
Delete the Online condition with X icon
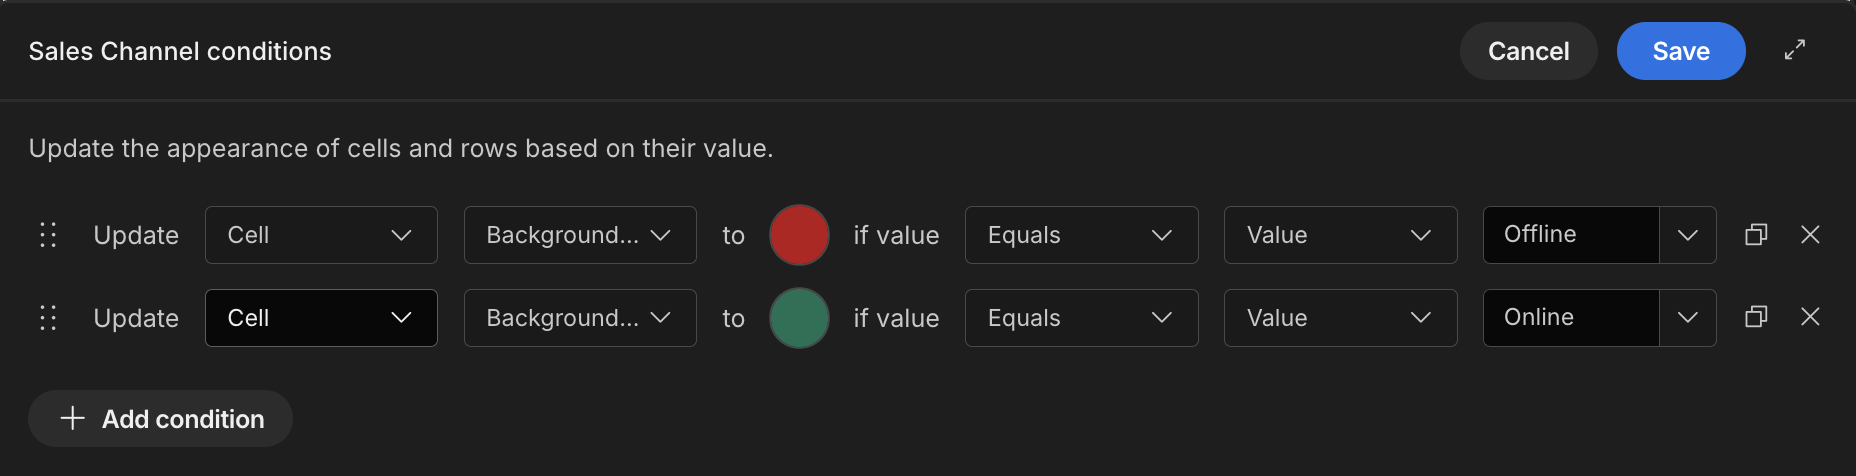click(1810, 317)
